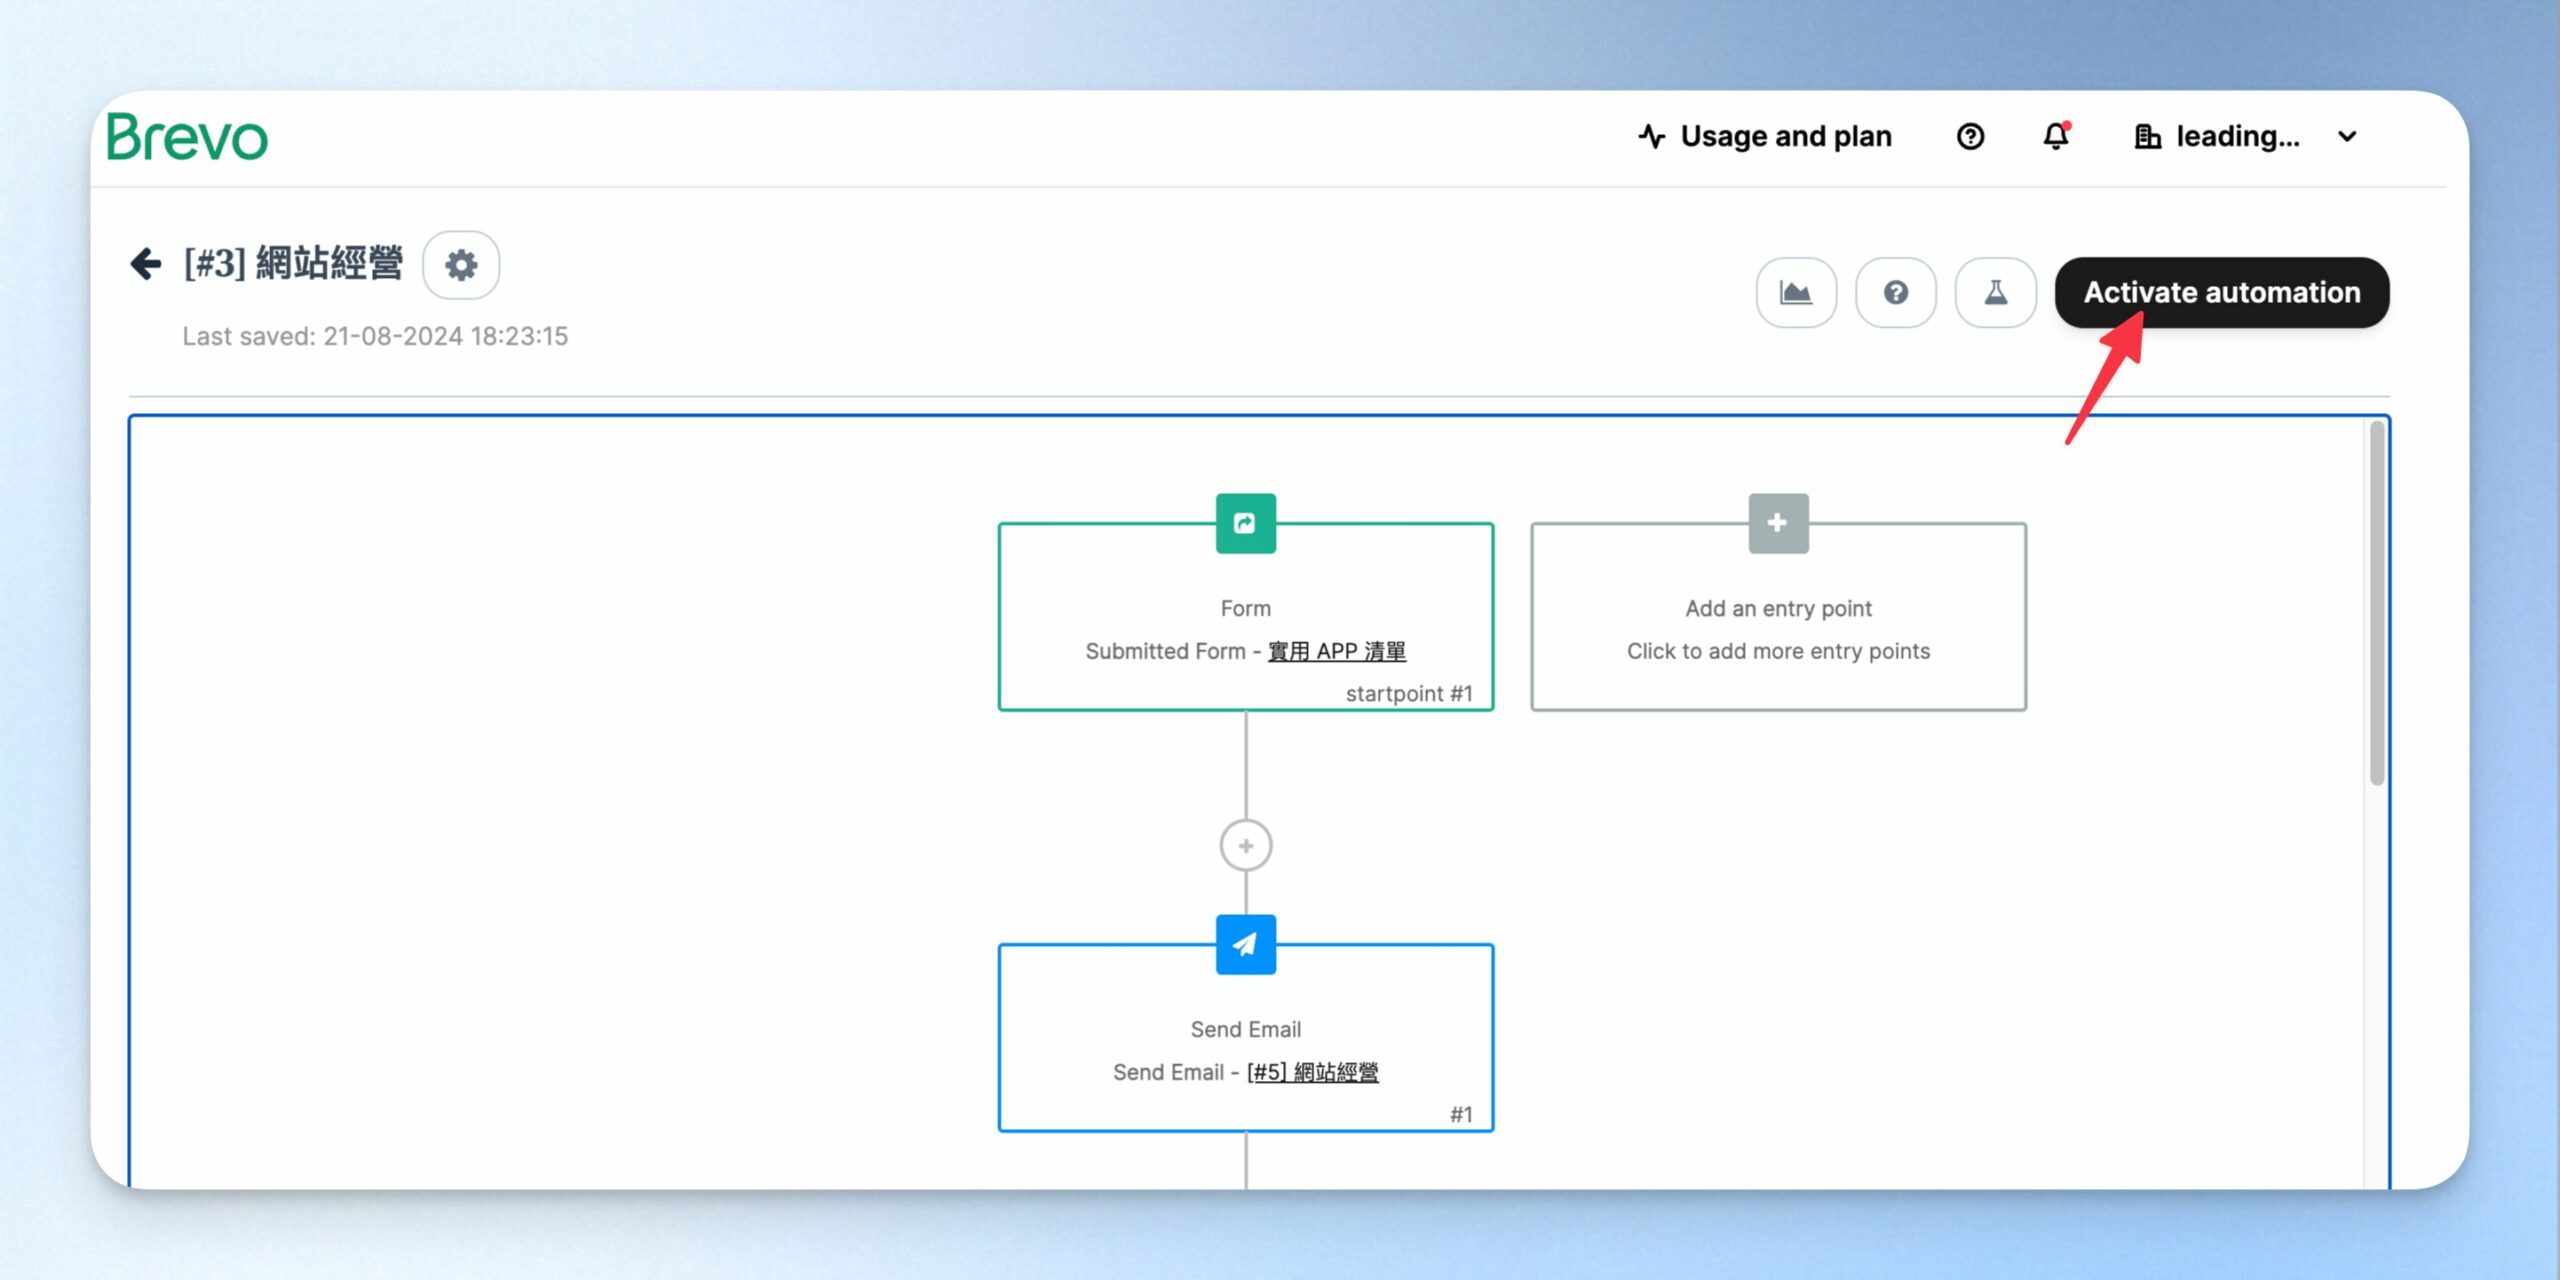Click the workflow help question mark button
This screenshot has height=1280, width=2560.
(1896, 292)
